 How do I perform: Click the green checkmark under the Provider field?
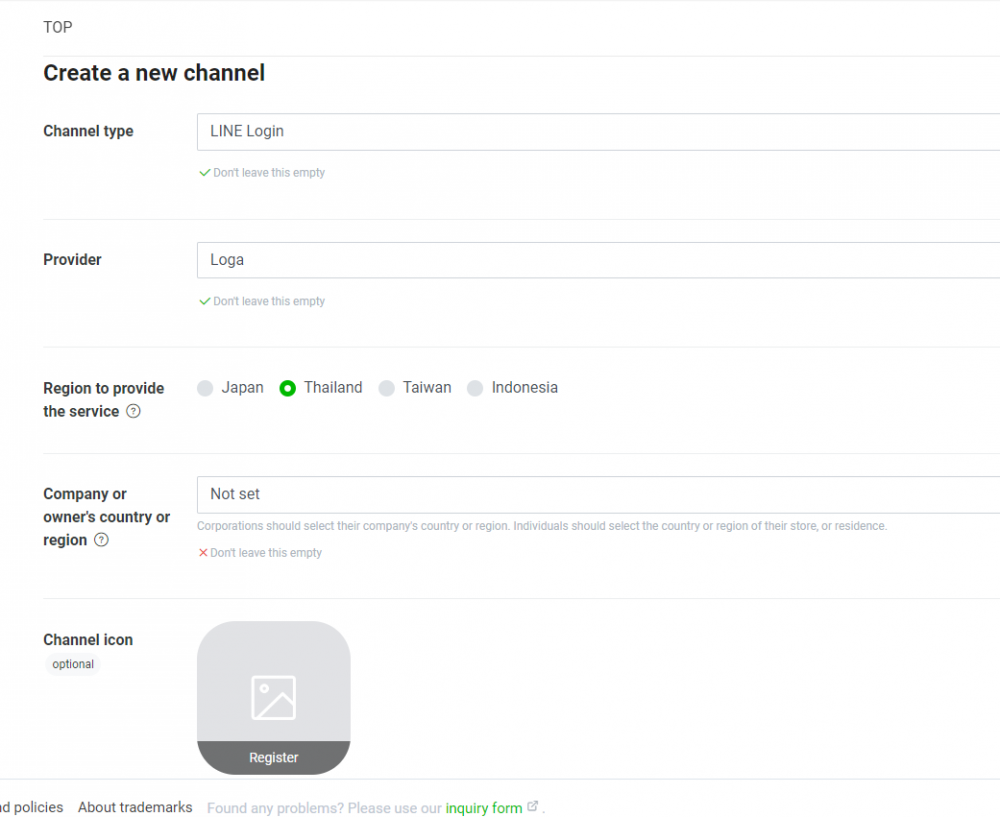(x=203, y=301)
